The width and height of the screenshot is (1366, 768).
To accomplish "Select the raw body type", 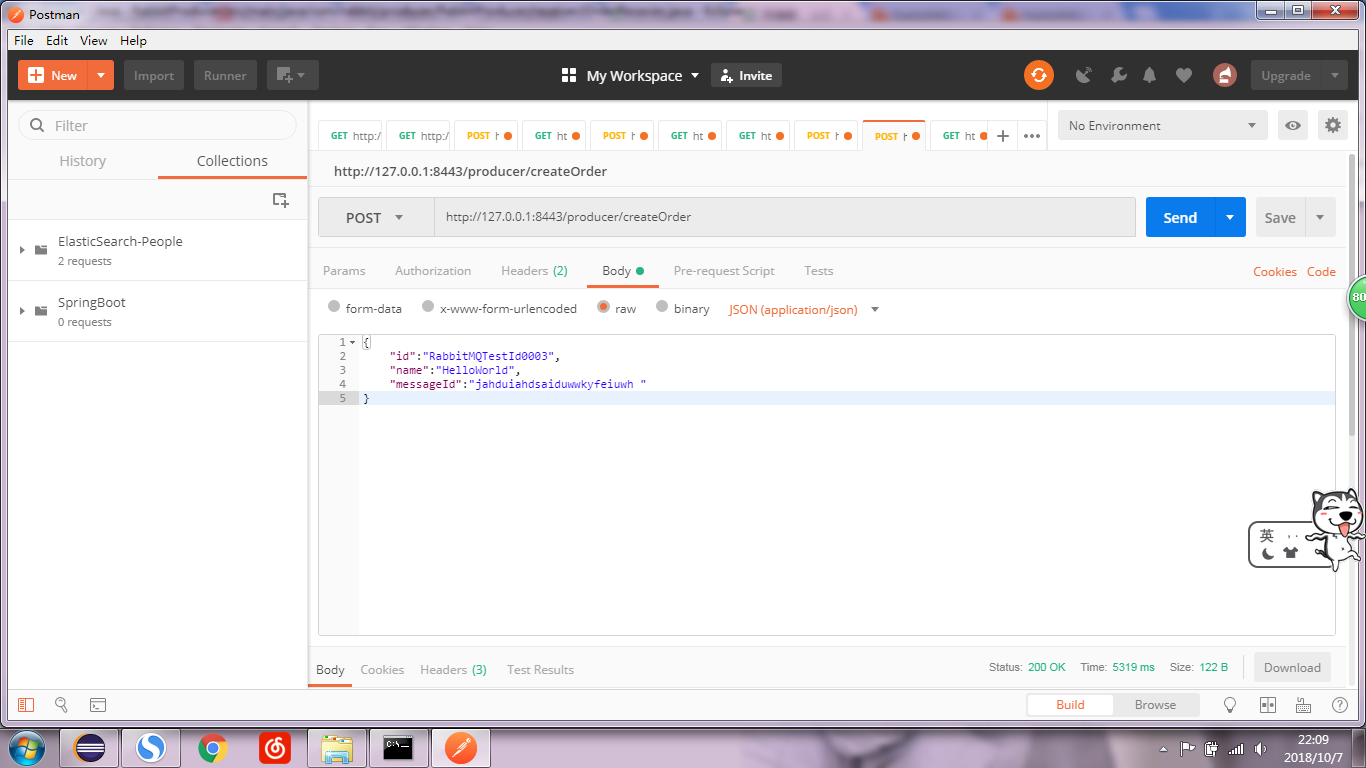I will [x=603, y=308].
